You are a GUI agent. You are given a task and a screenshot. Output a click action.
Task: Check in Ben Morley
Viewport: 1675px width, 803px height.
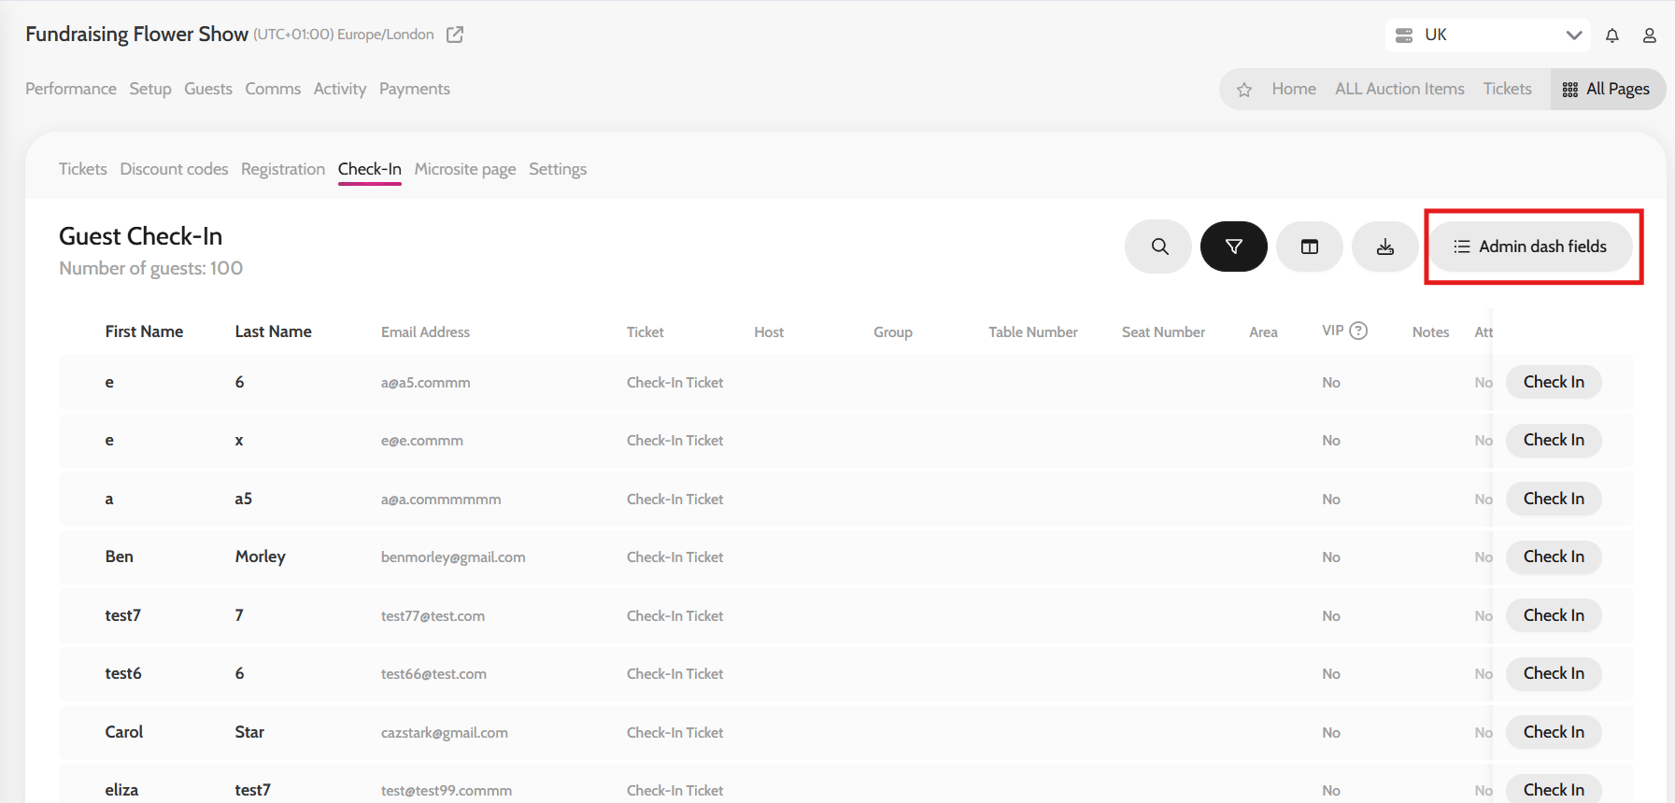(x=1553, y=556)
